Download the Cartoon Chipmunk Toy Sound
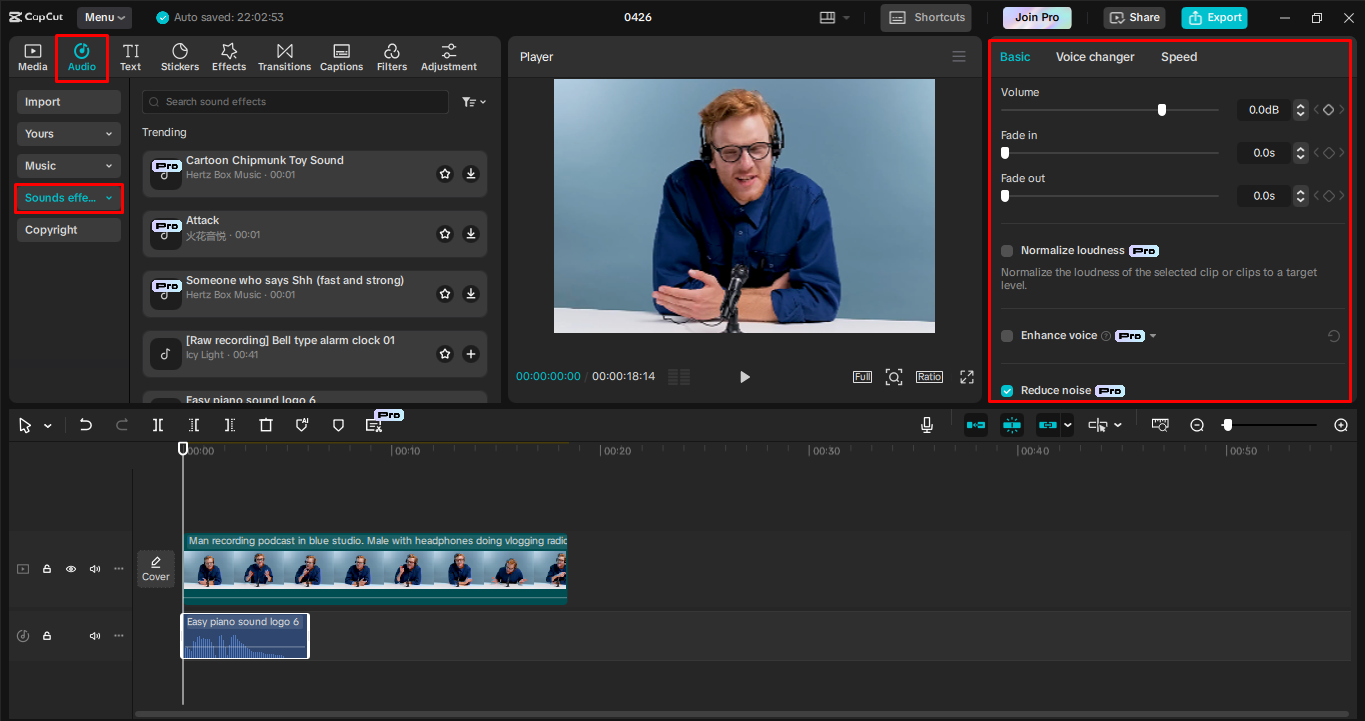This screenshot has width=1365, height=721. coord(471,174)
